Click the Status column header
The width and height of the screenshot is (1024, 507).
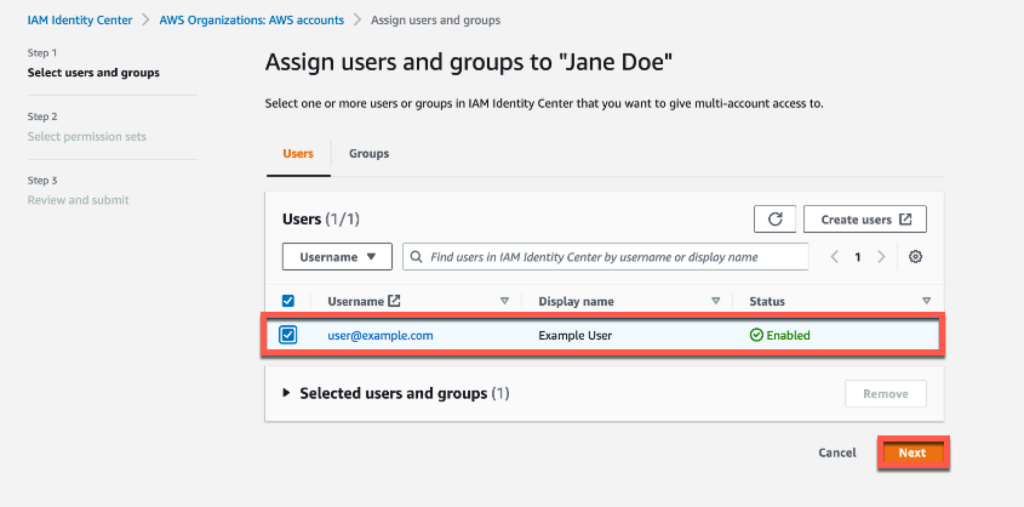(x=767, y=301)
